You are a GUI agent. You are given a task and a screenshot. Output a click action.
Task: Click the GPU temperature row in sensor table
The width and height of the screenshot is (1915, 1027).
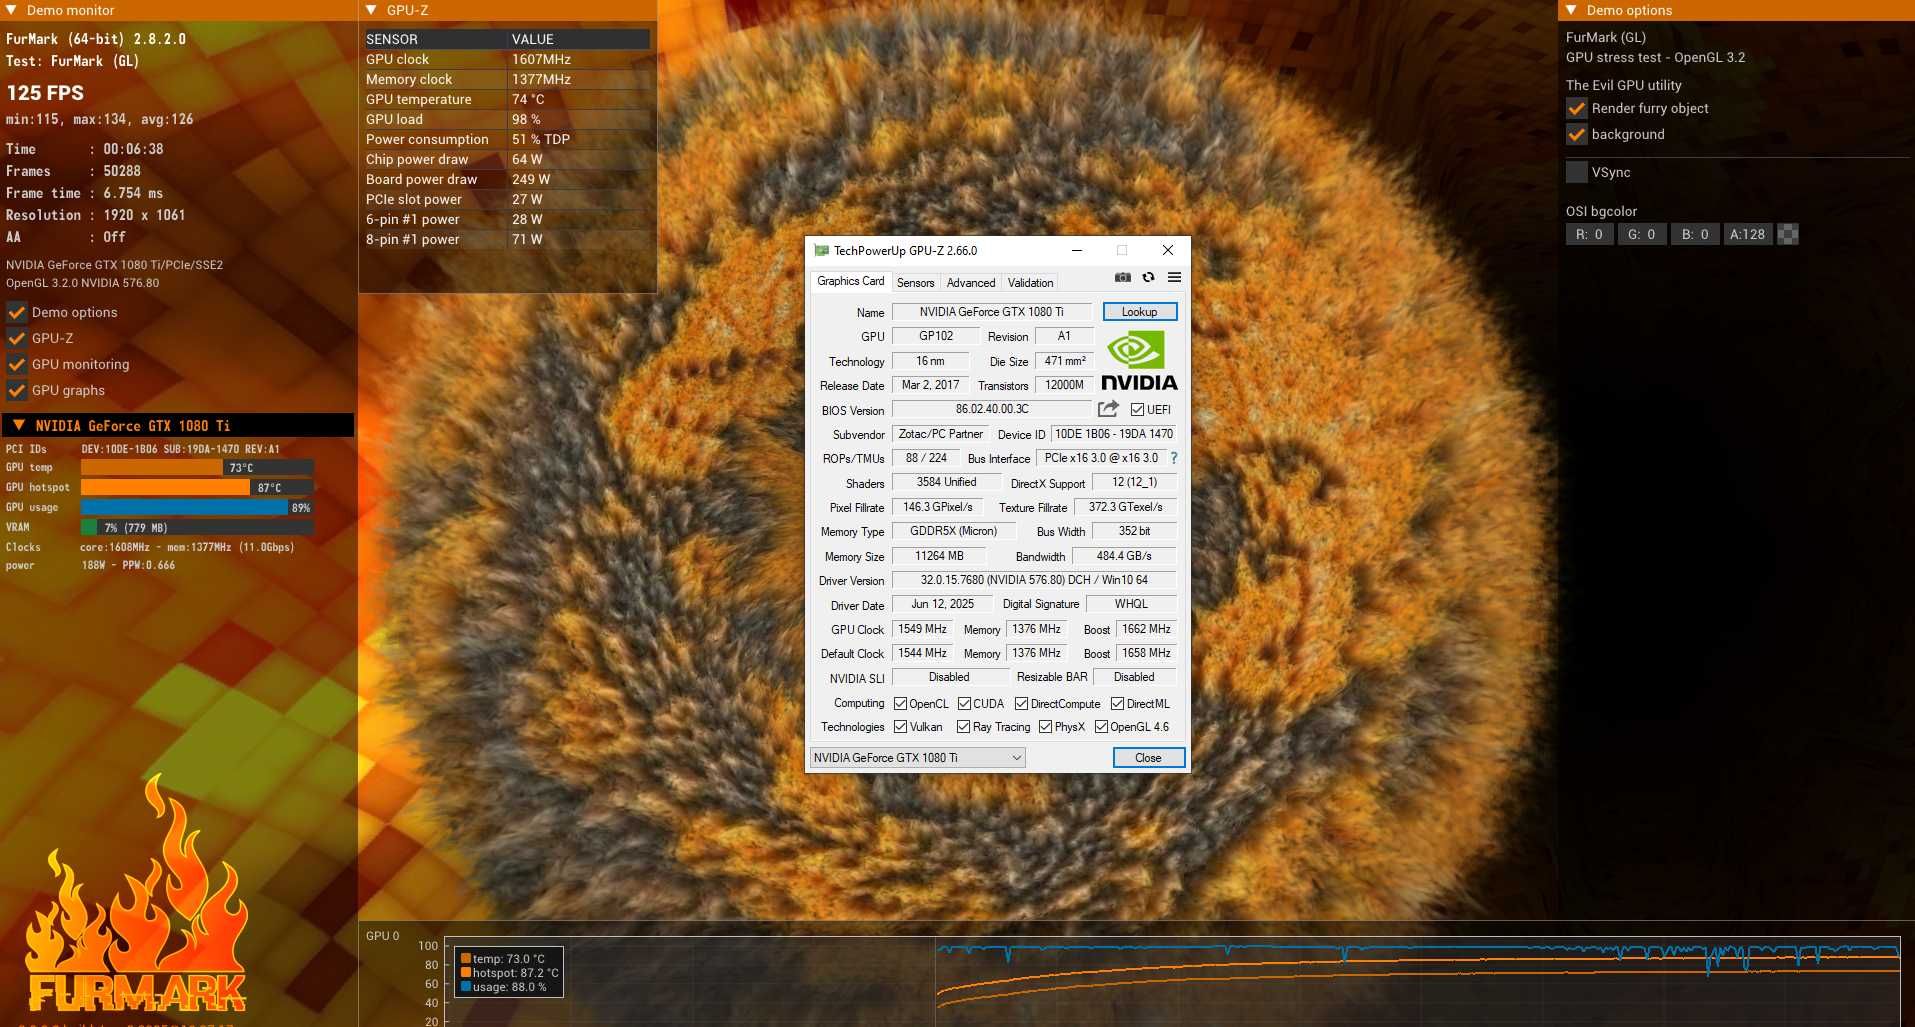point(507,99)
